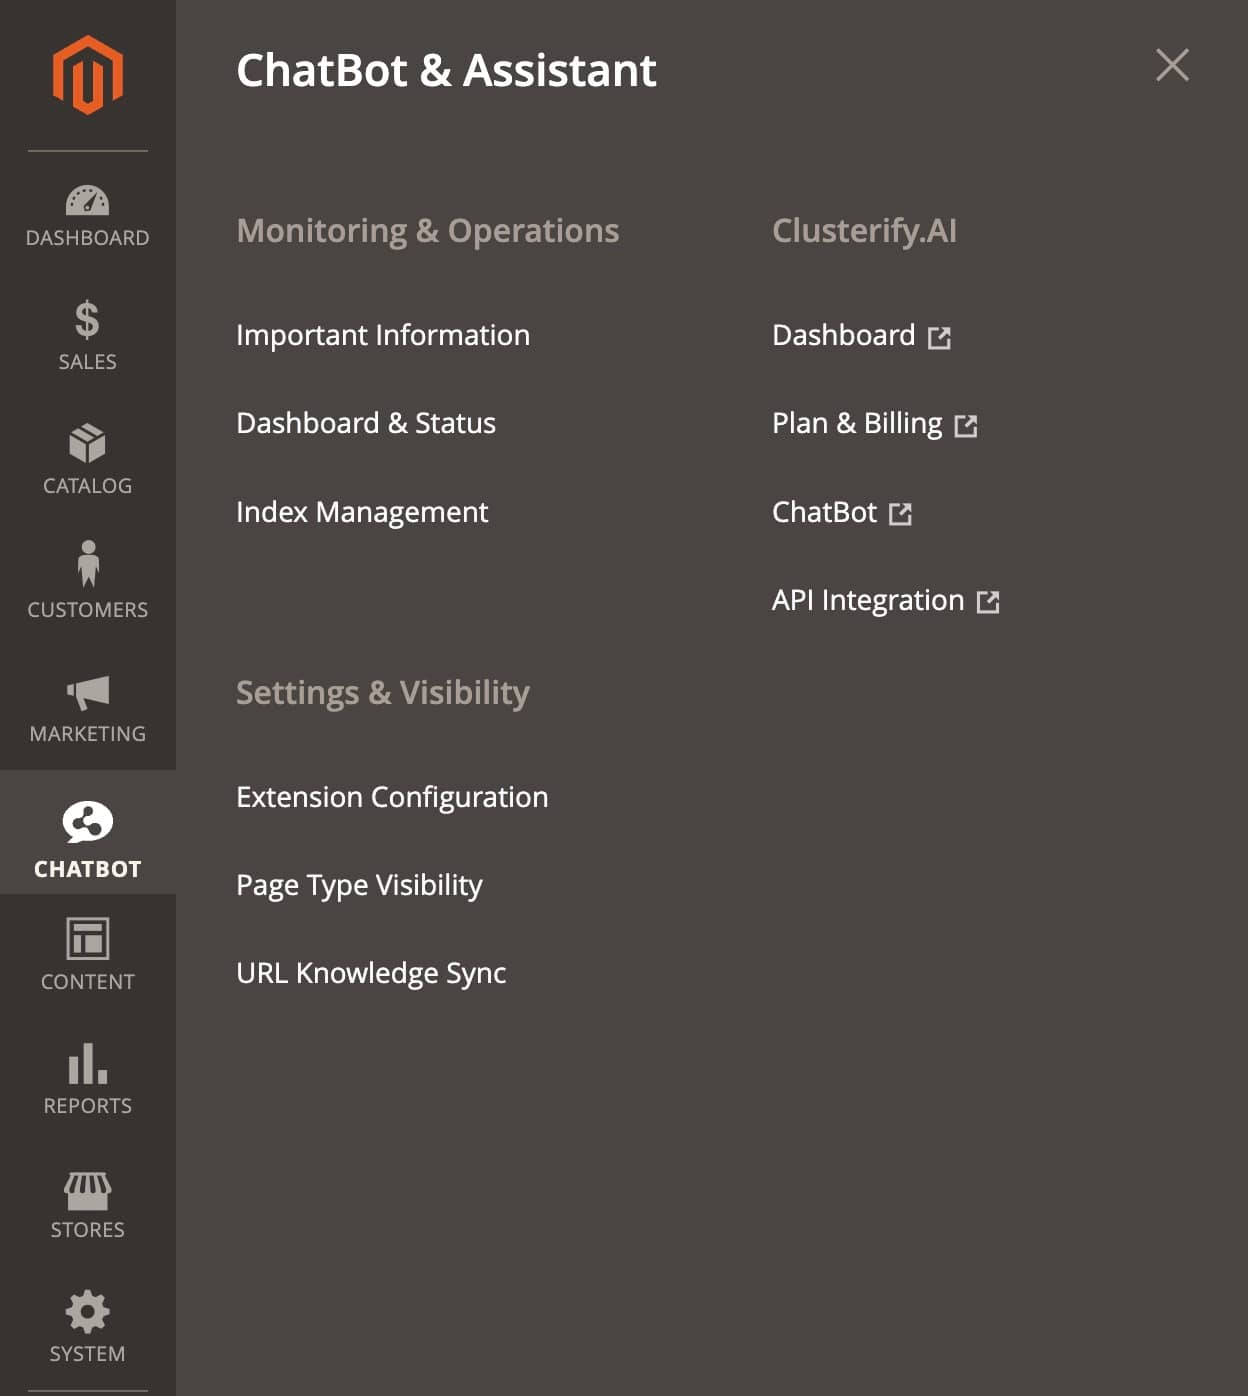Screen dimensions: 1248x1396
Task: Open the API Integration link
Action: (x=868, y=600)
